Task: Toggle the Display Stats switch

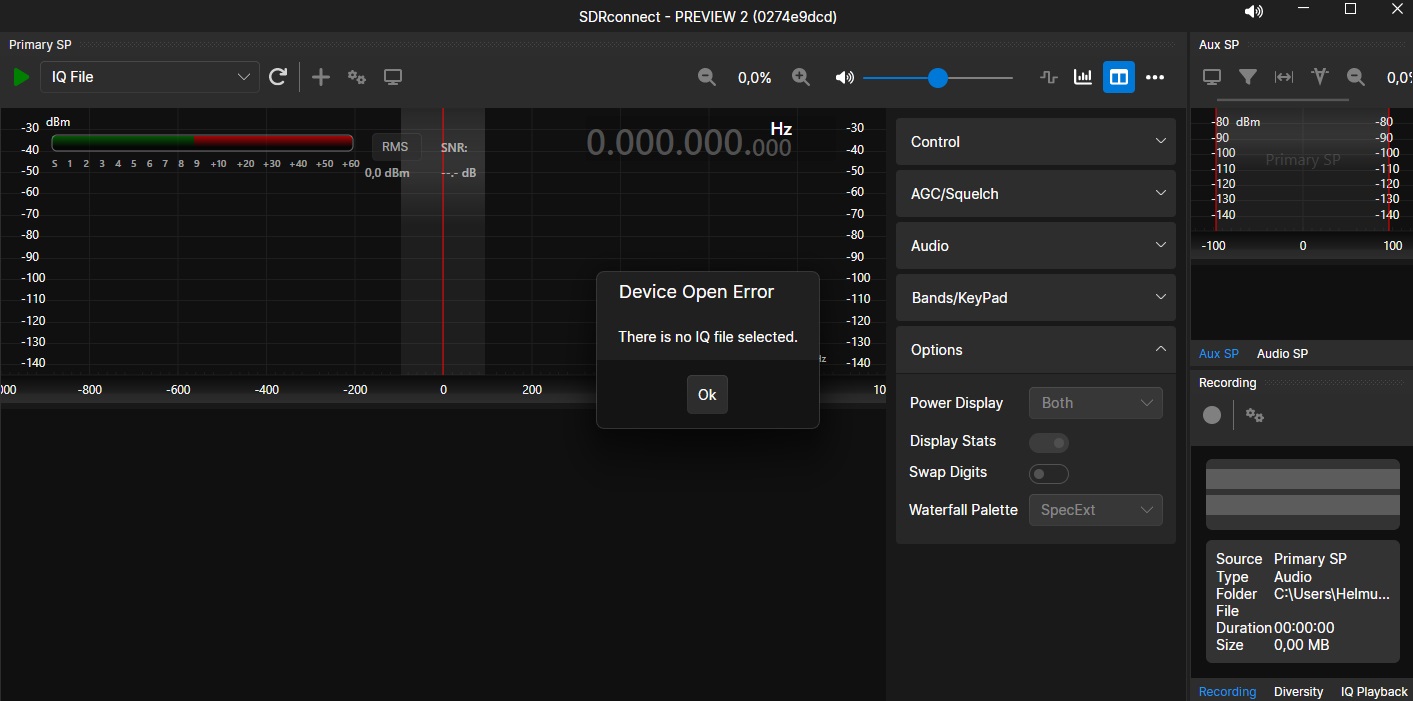Action: click(1049, 442)
